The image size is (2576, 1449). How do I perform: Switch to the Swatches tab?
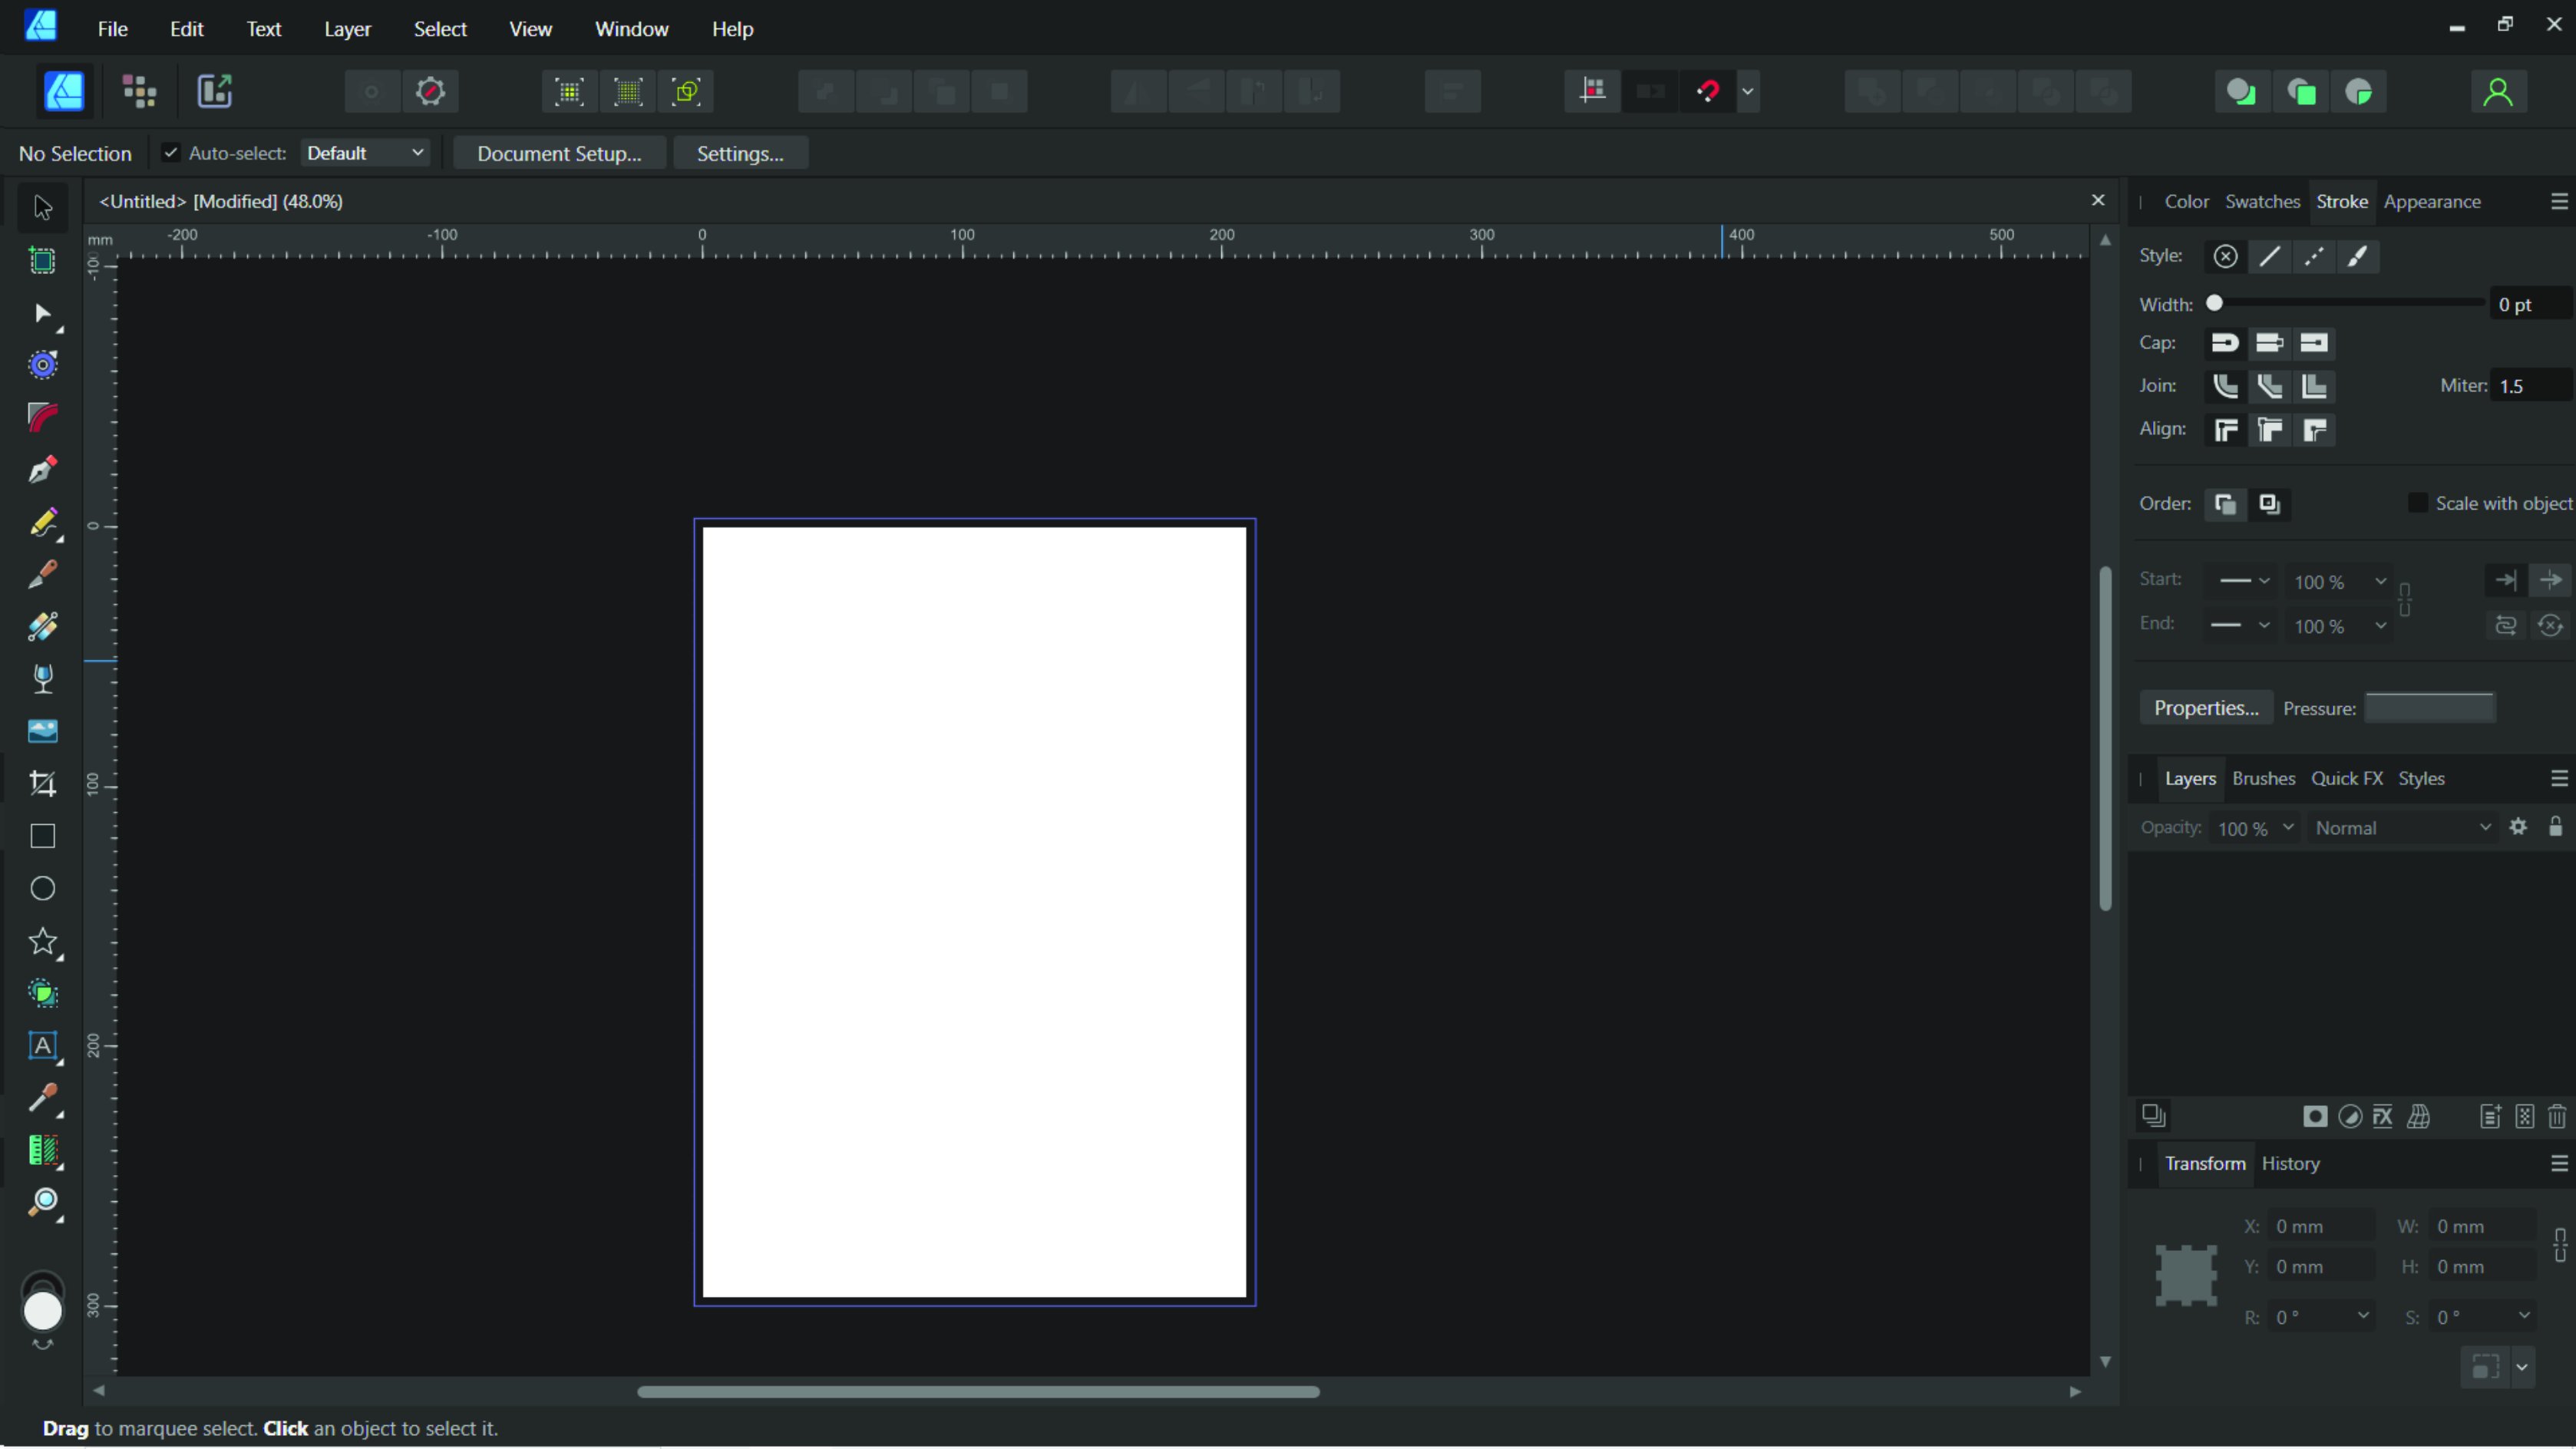click(2262, 201)
